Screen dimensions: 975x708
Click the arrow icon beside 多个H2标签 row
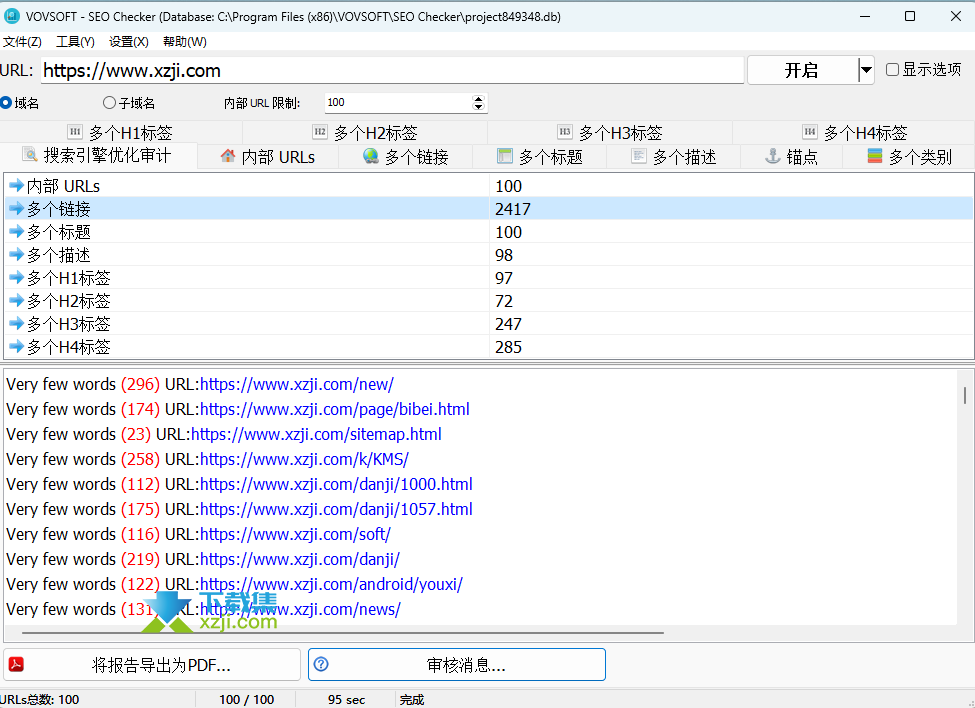tap(16, 300)
